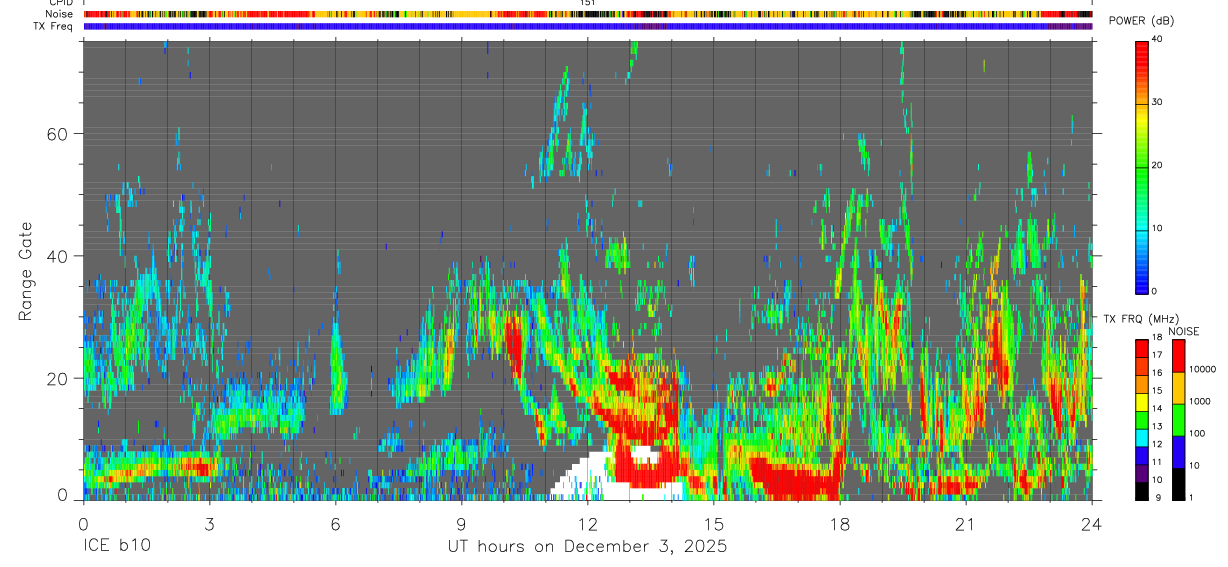Click the x-axis tick label '3'
This screenshot has width=1228, height=567.
tap(209, 524)
